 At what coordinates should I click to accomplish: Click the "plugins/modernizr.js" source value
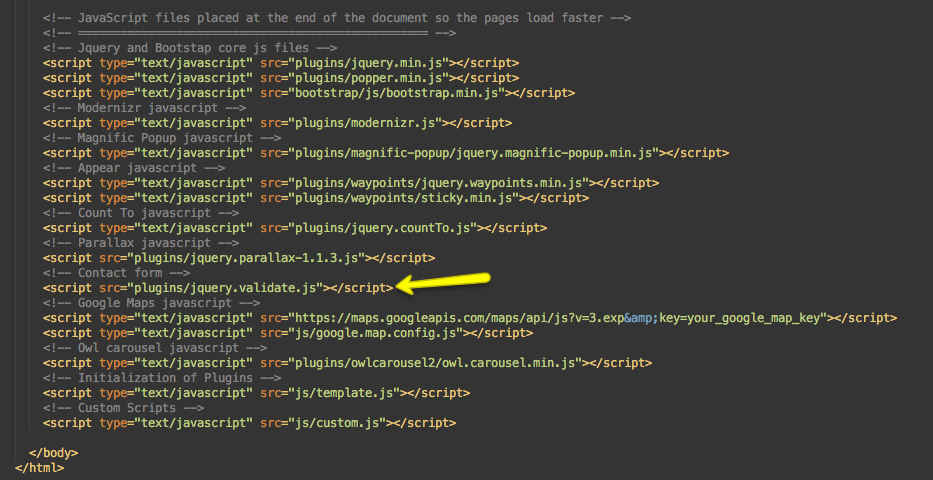pos(368,123)
